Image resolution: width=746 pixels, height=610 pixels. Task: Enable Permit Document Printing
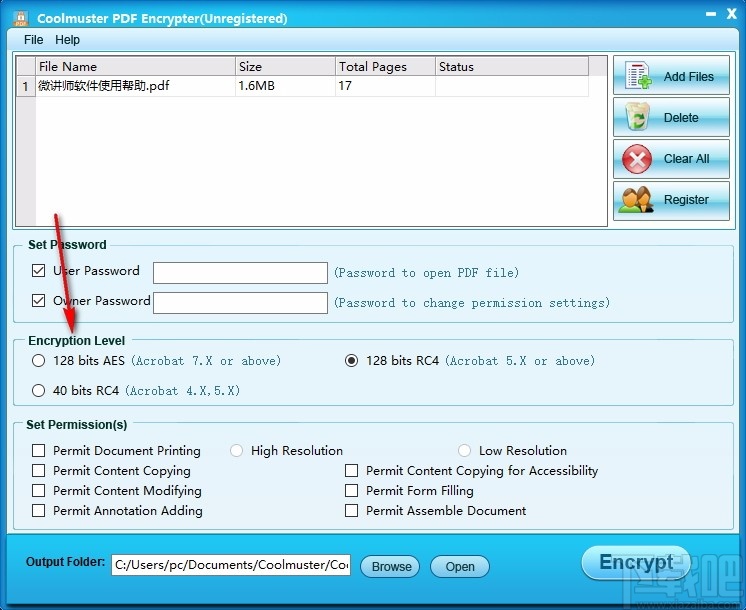tap(38, 450)
